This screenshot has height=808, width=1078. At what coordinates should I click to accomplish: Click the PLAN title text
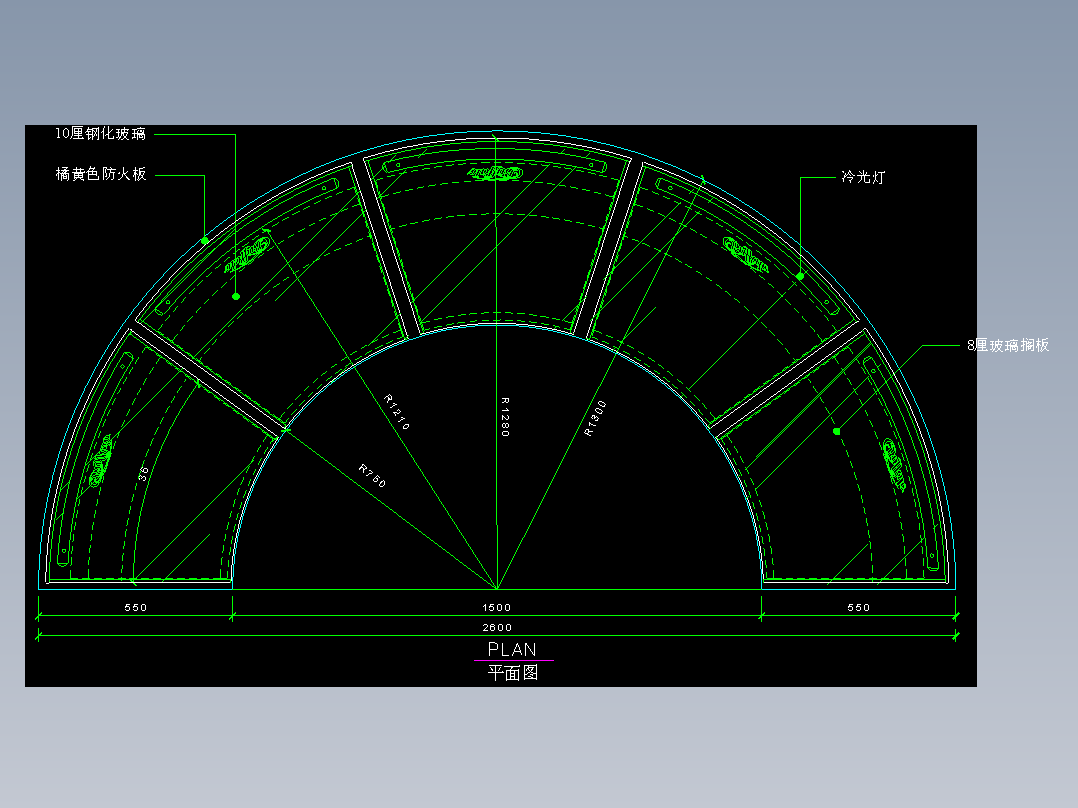click(512, 649)
